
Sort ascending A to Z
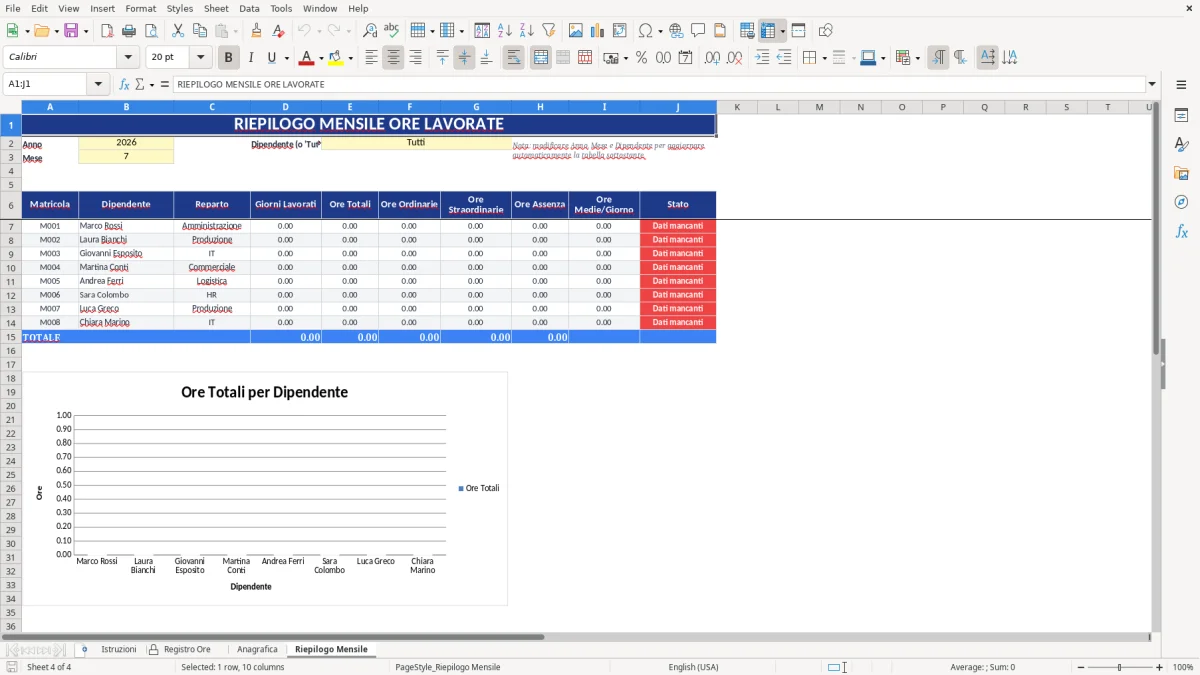(x=505, y=31)
